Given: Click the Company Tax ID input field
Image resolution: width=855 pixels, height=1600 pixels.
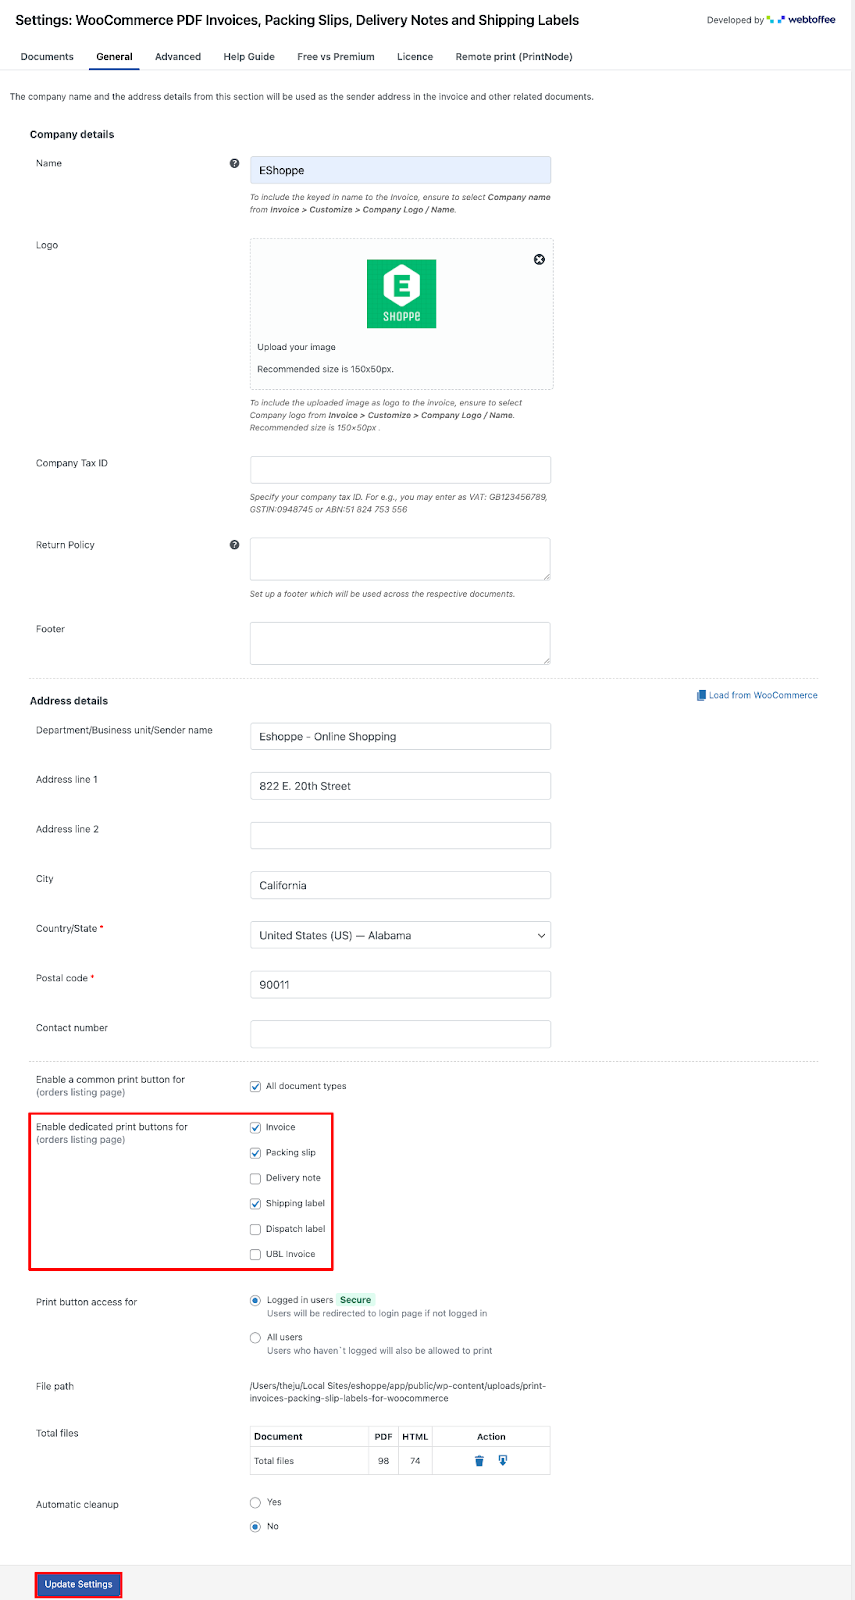Looking at the screenshot, I should click(400, 470).
